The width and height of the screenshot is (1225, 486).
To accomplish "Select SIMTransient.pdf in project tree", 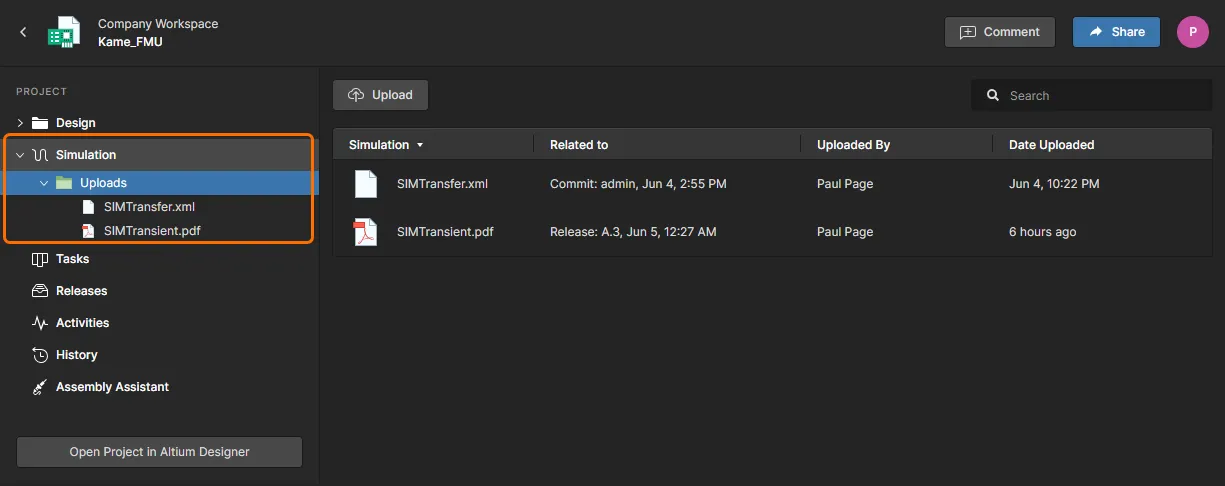I will (150, 231).
